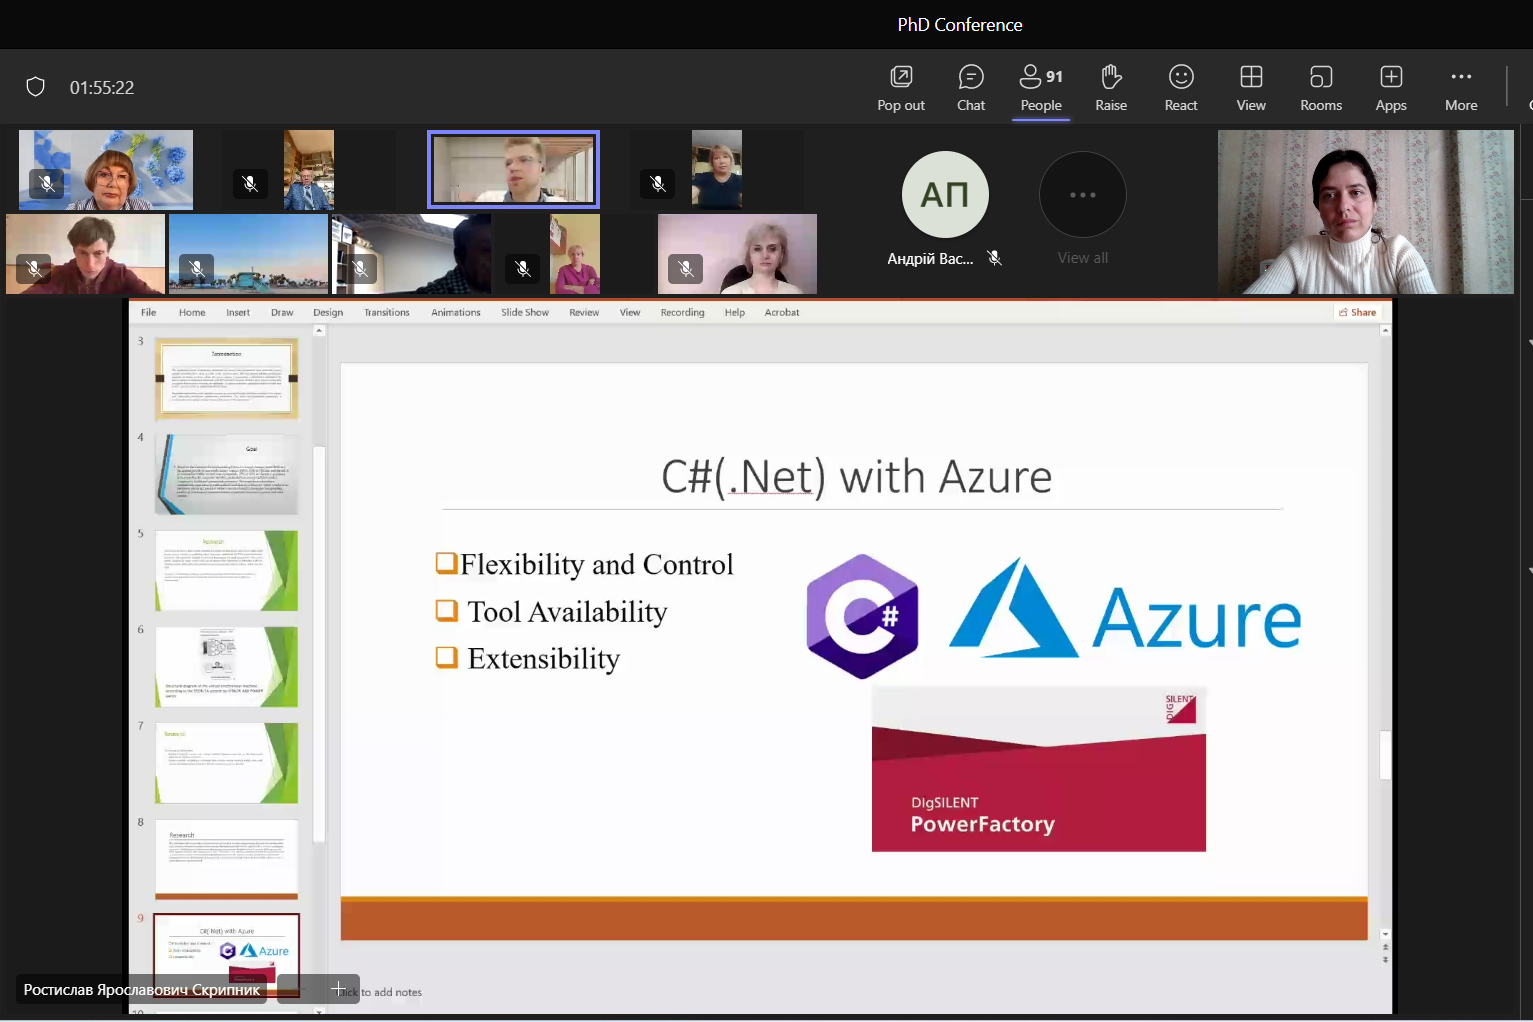Screen dimensions: 1533x1022
Task: Click the shield security icon beside timer
Action: 36,87
